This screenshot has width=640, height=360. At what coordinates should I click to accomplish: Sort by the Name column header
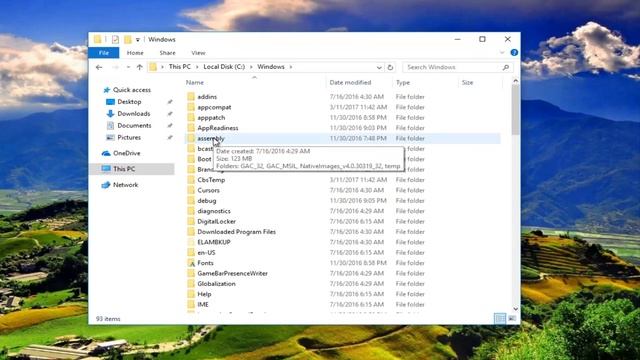(195, 82)
